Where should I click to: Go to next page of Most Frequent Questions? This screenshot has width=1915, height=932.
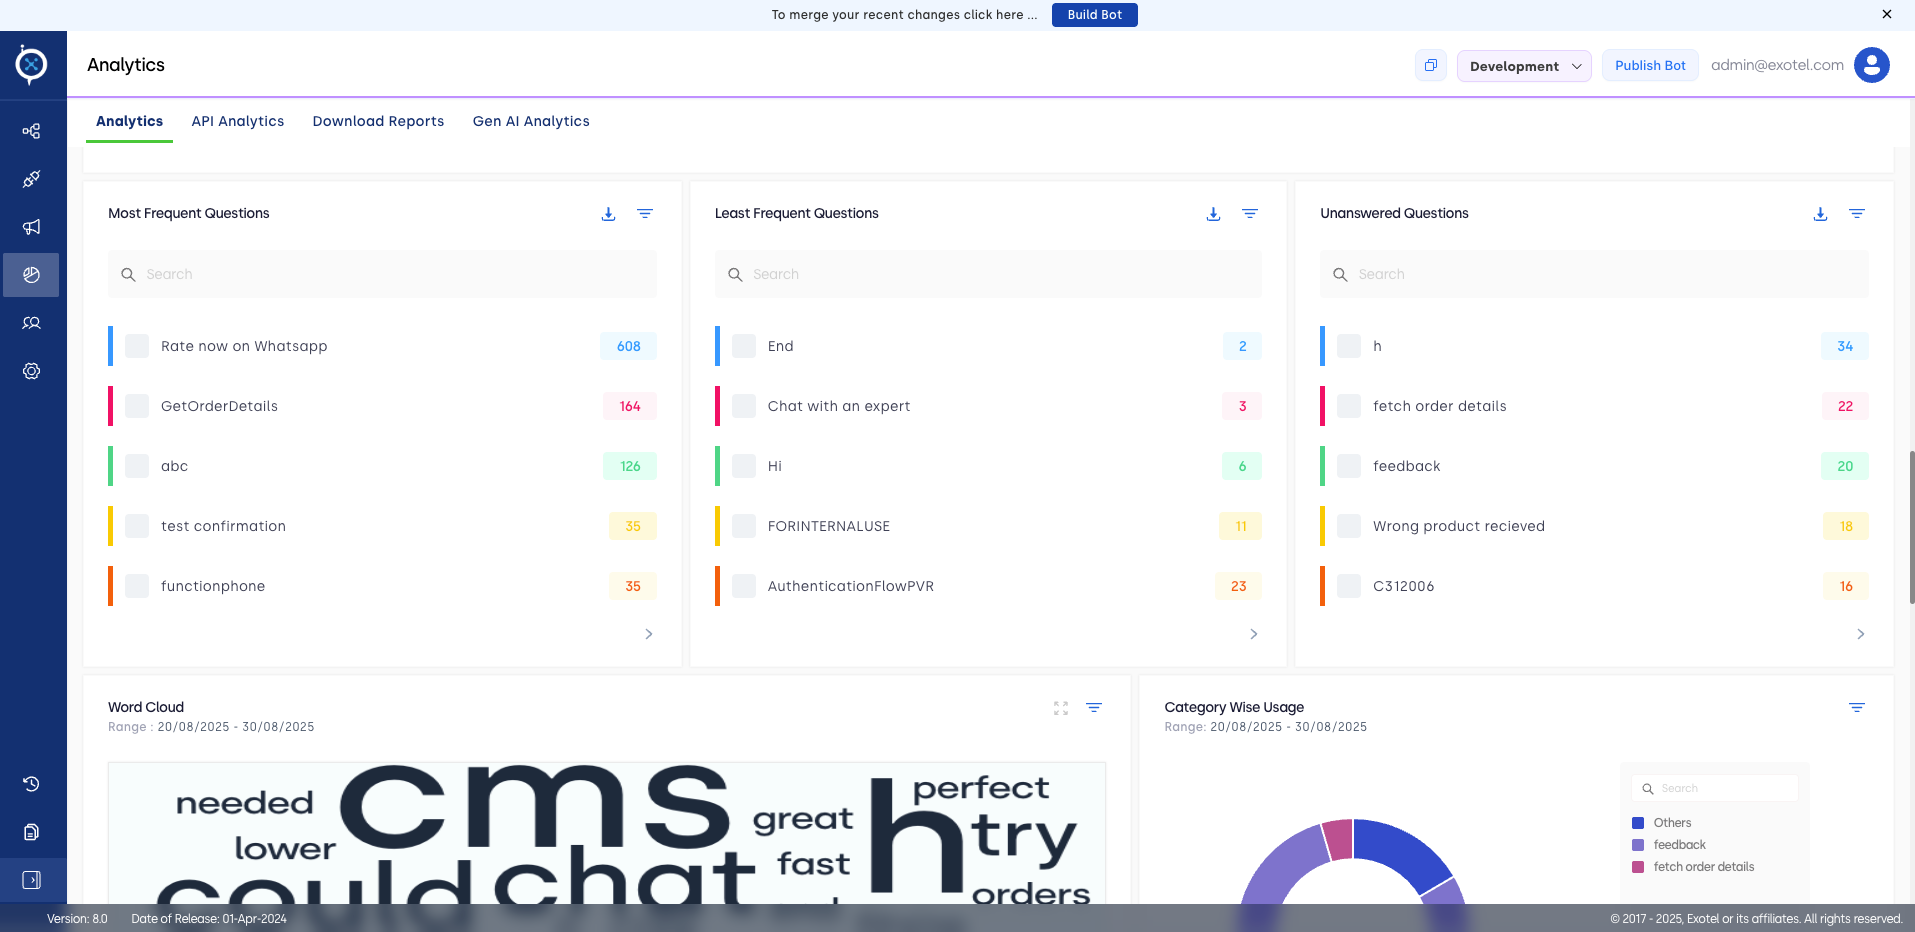649,634
